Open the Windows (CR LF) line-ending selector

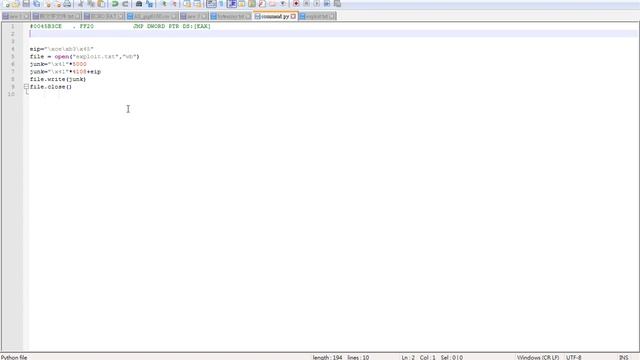point(538,357)
